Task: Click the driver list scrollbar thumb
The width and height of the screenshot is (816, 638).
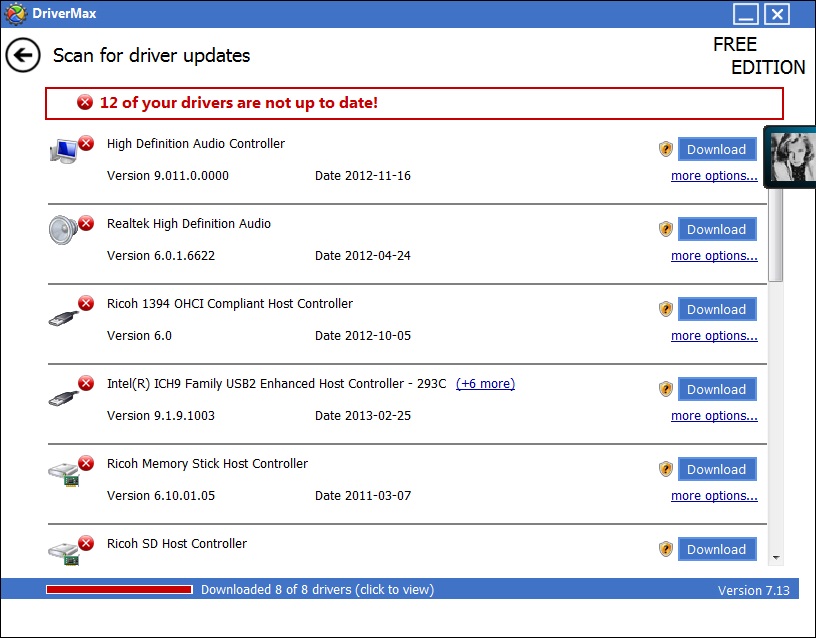Action: pyautogui.click(x=775, y=235)
